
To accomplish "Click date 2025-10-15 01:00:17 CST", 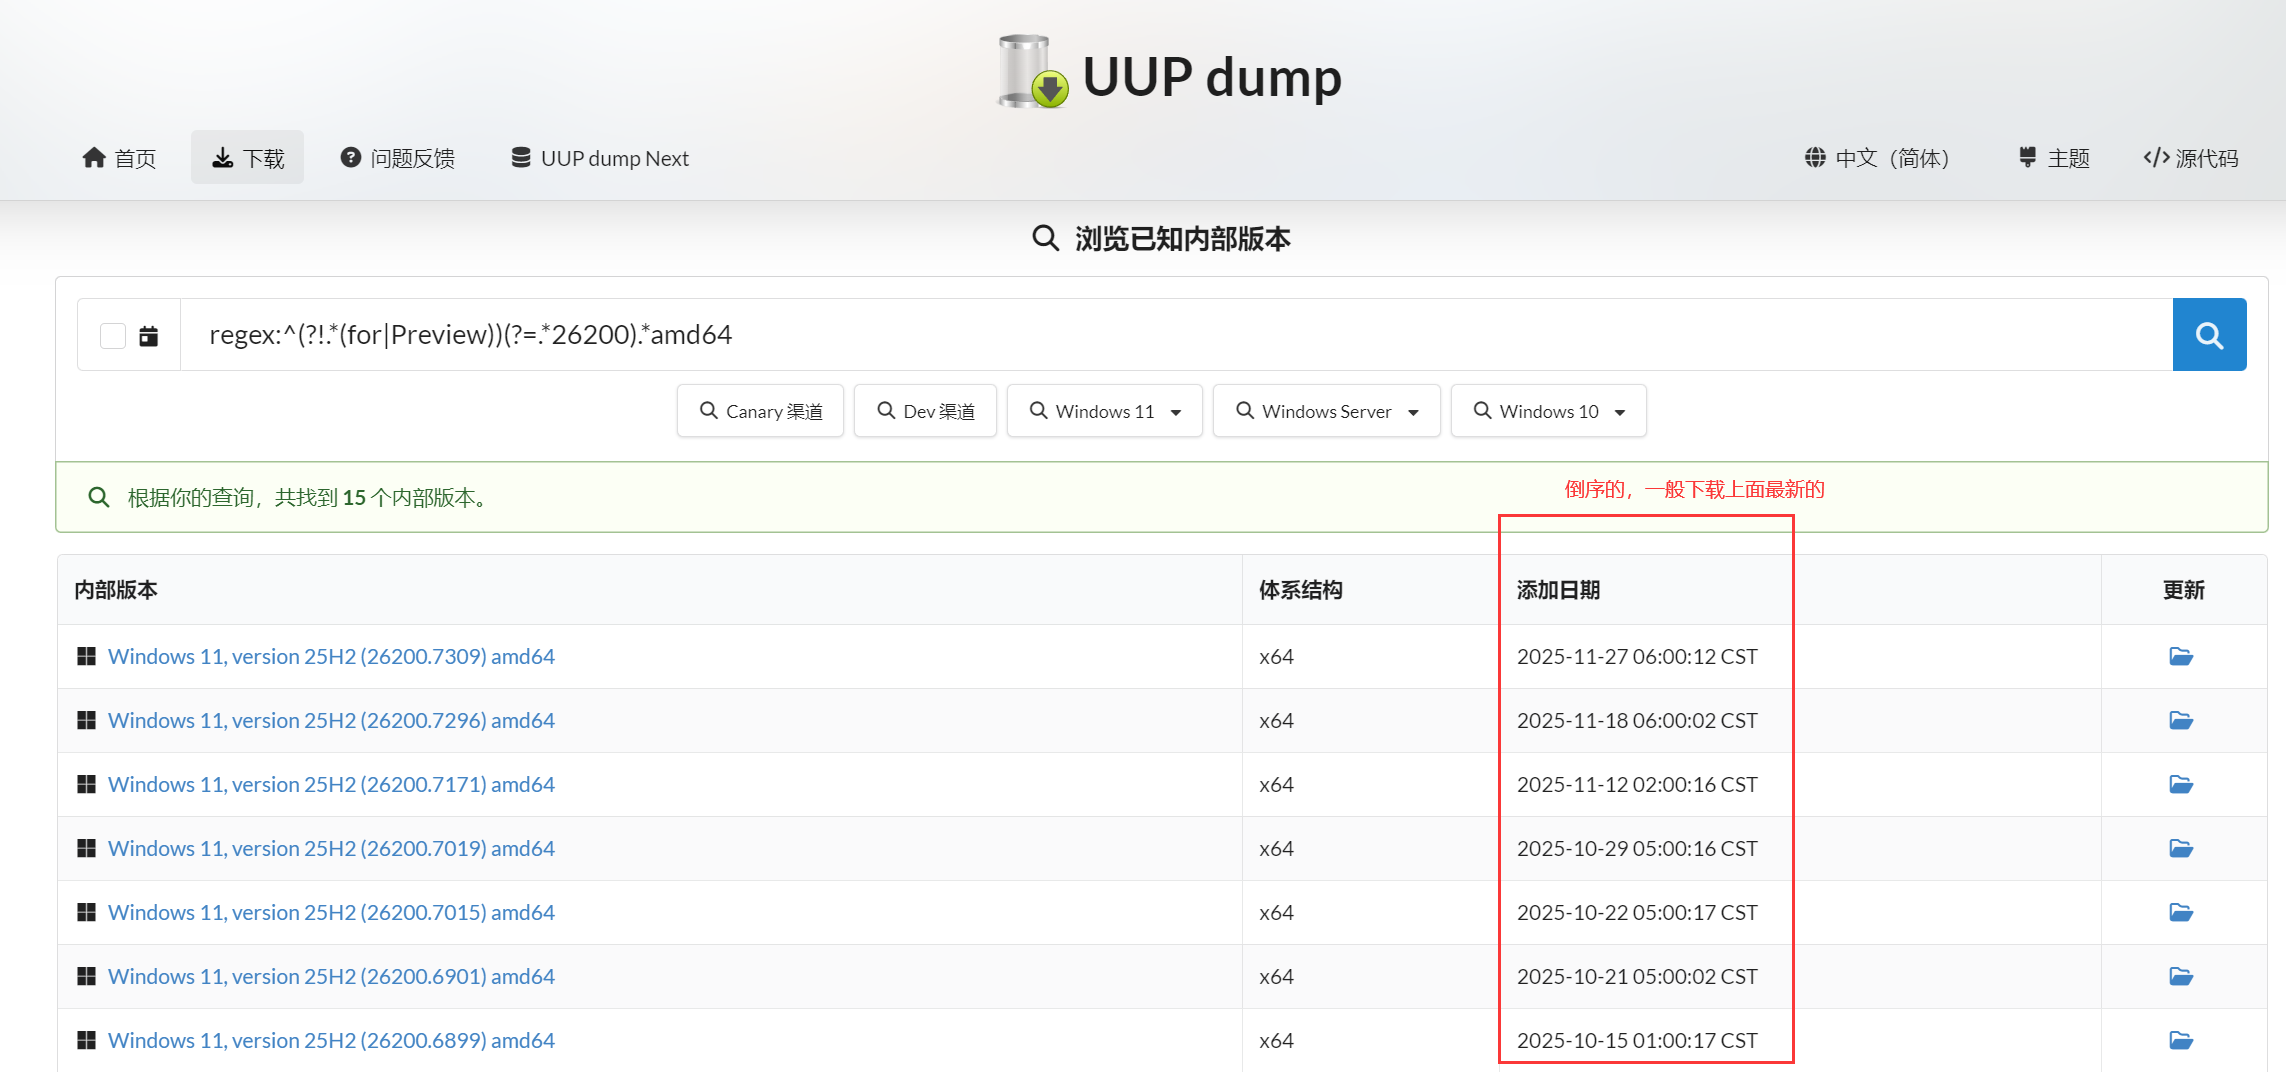I will coord(1637,1041).
